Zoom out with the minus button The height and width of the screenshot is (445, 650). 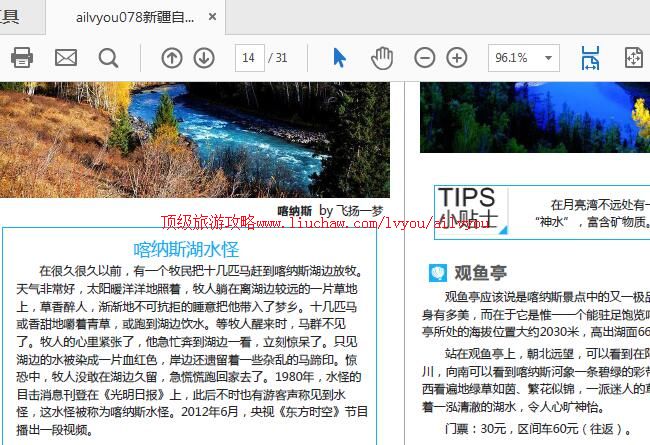click(425, 58)
